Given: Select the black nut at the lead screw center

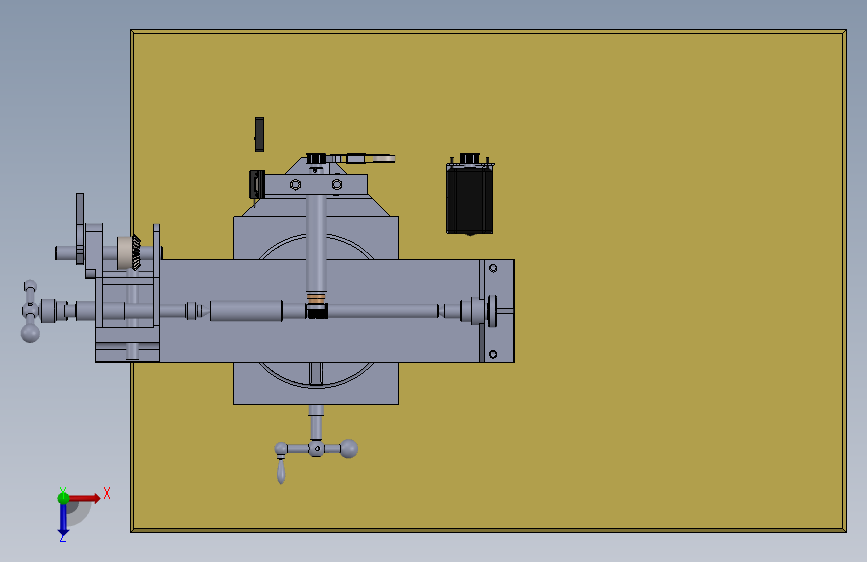Looking at the screenshot, I should pos(317,311).
